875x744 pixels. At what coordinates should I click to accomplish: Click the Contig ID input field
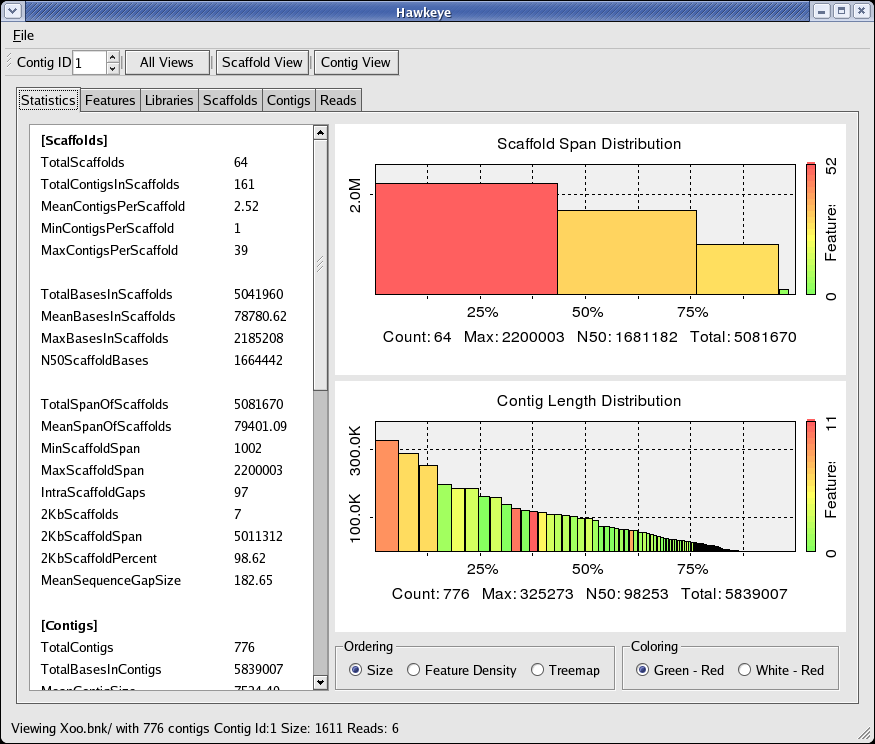click(88, 63)
